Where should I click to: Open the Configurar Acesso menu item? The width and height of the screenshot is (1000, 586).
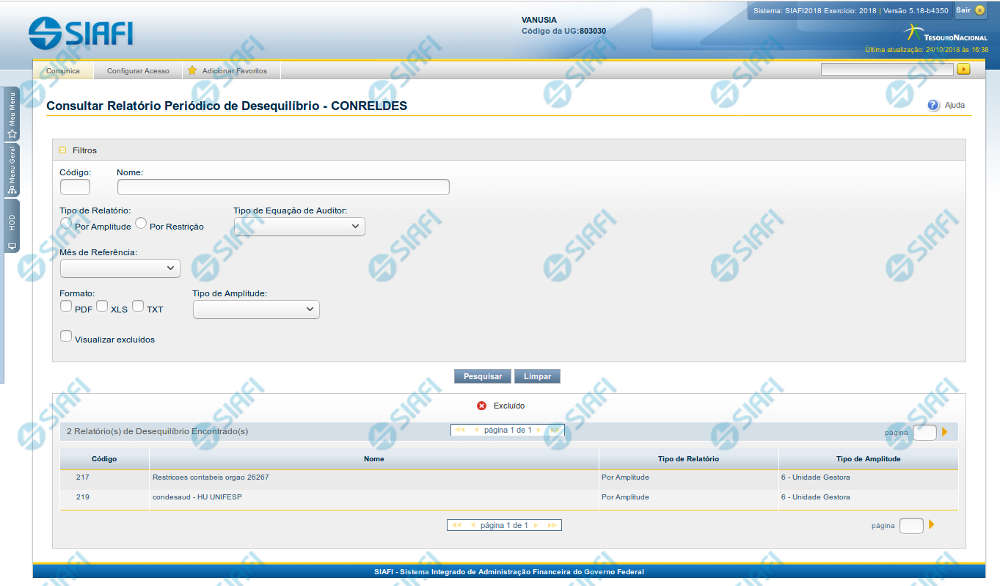coord(138,71)
